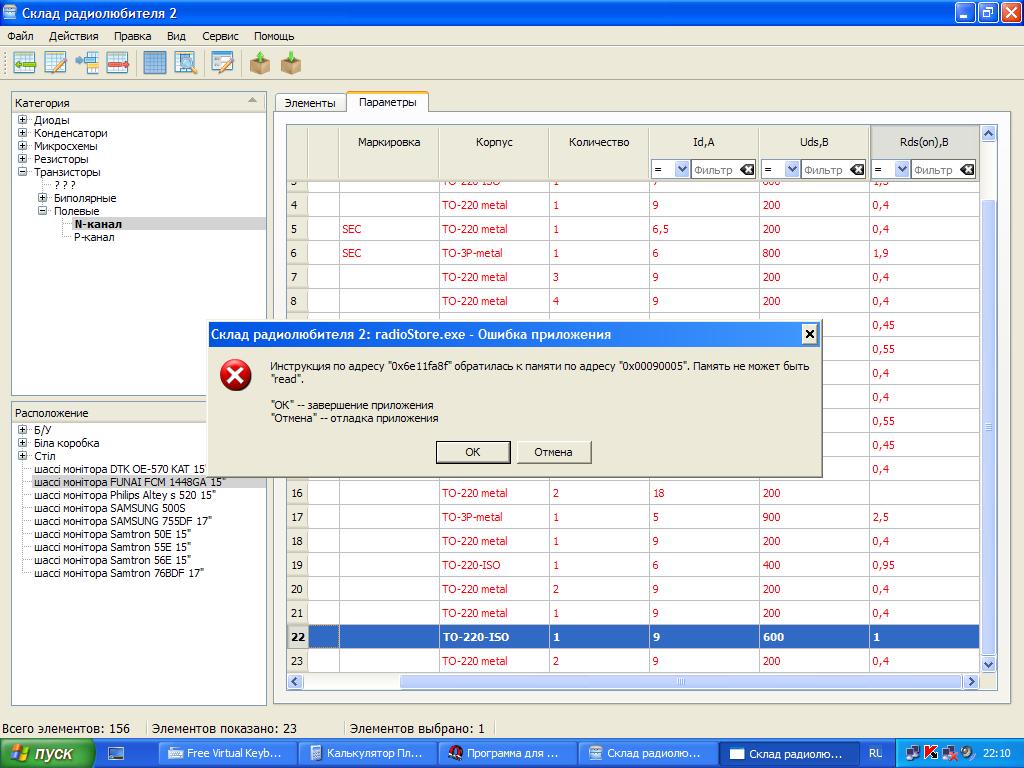Click the table search magnifier icon

pyautogui.click(x=186, y=63)
